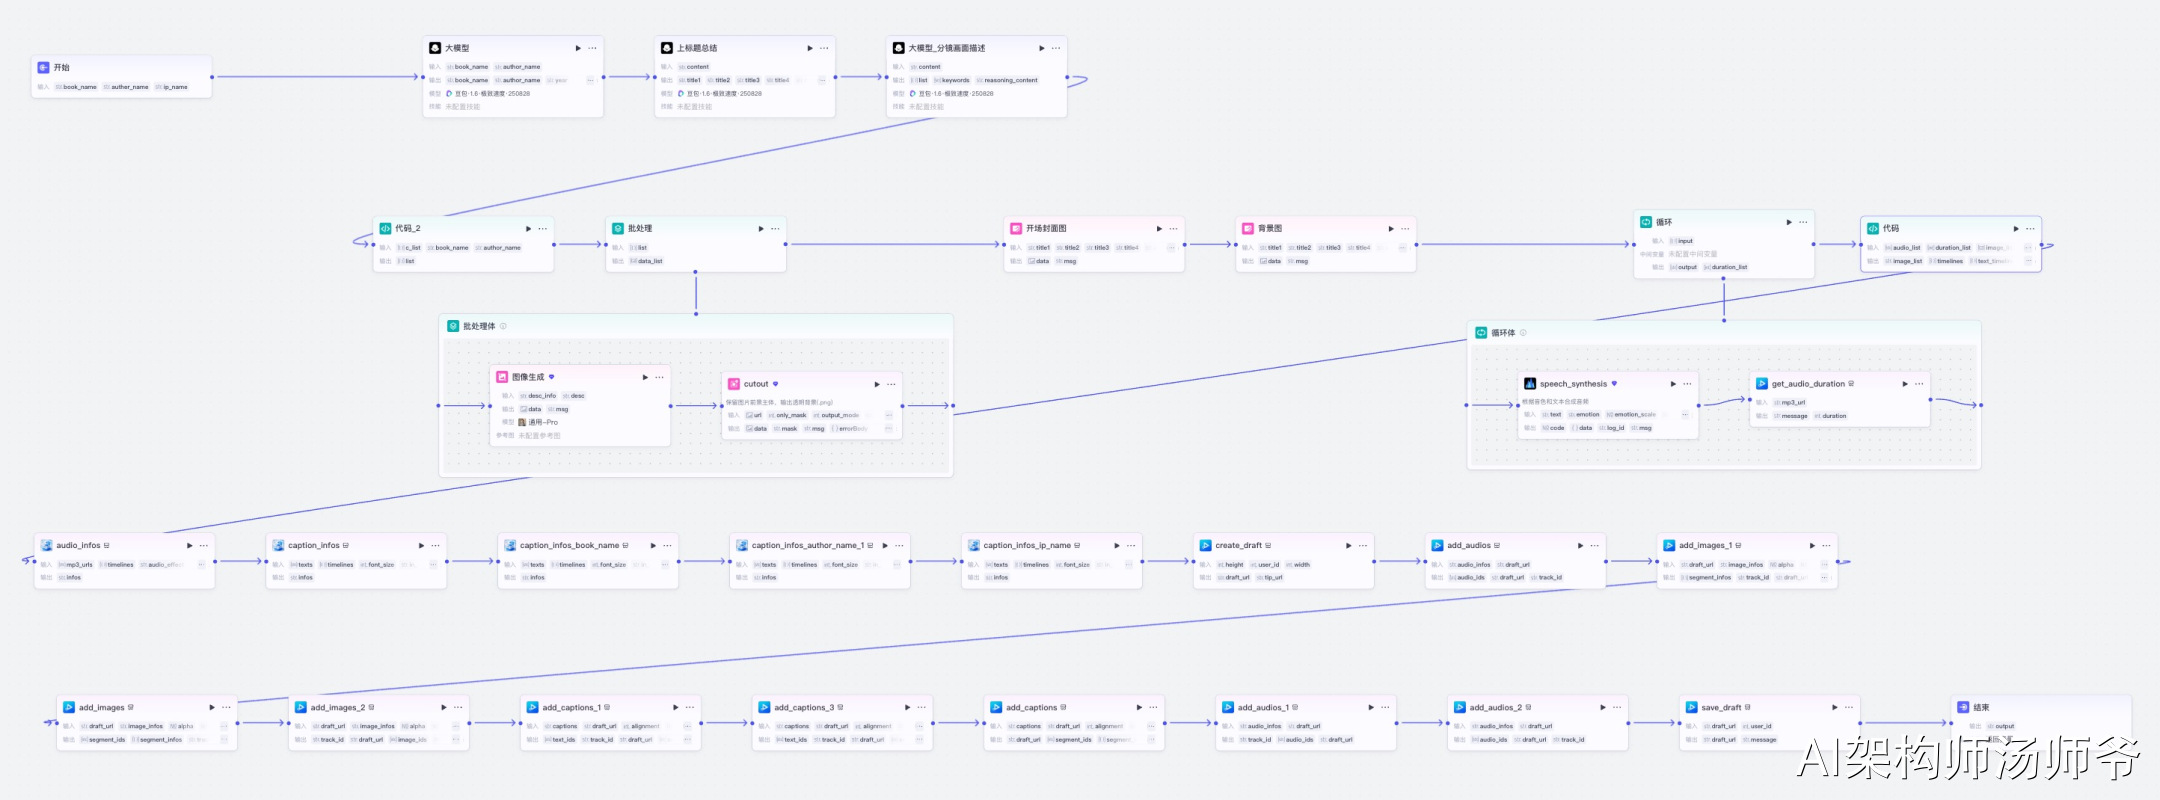Click the 结束 end node icon
The height and width of the screenshot is (800, 2160).
1963,707
